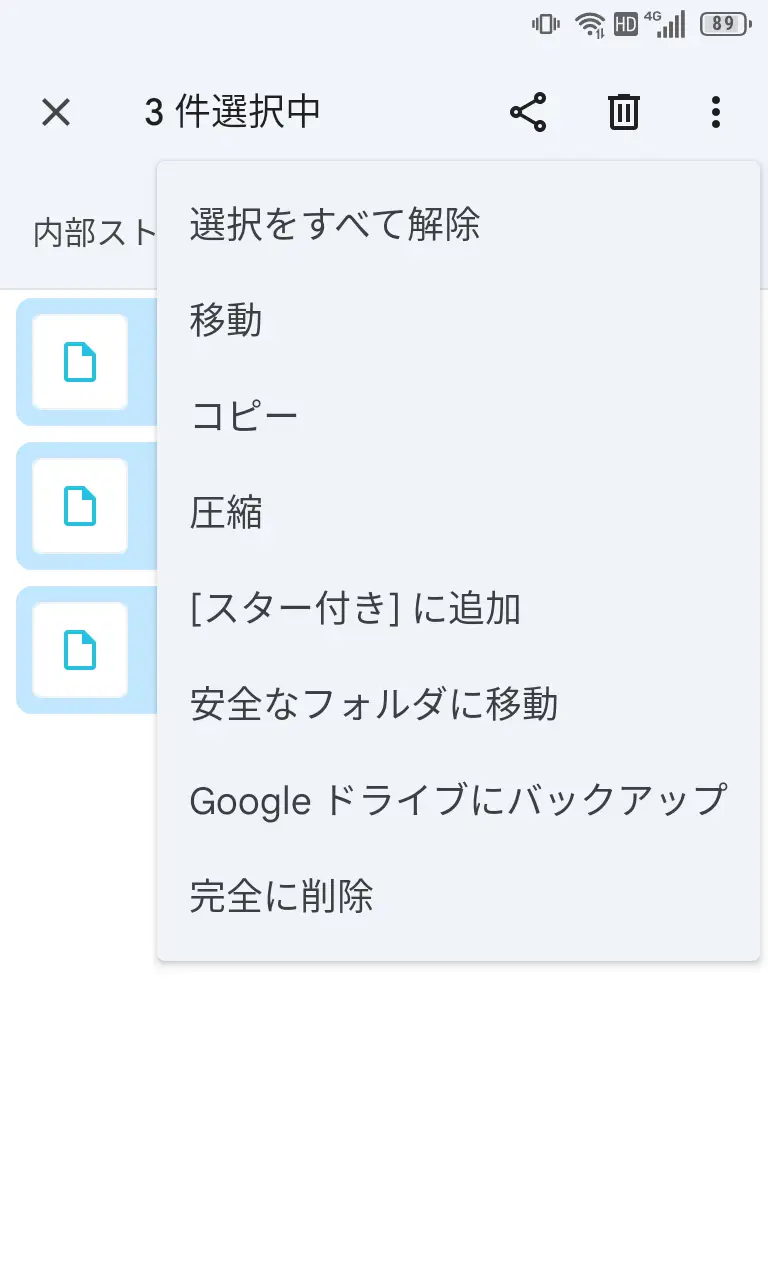Select コピー menu option
The height and width of the screenshot is (1280, 768).
click(x=245, y=417)
